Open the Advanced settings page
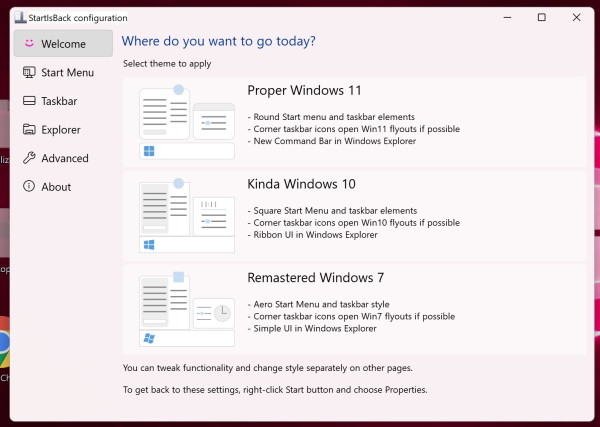This screenshot has width=600, height=427. (64, 158)
